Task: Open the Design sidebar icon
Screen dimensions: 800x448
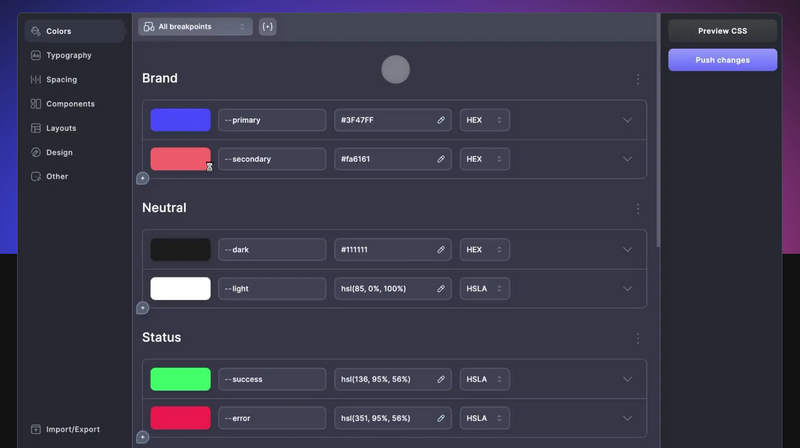Action: click(x=36, y=152)
